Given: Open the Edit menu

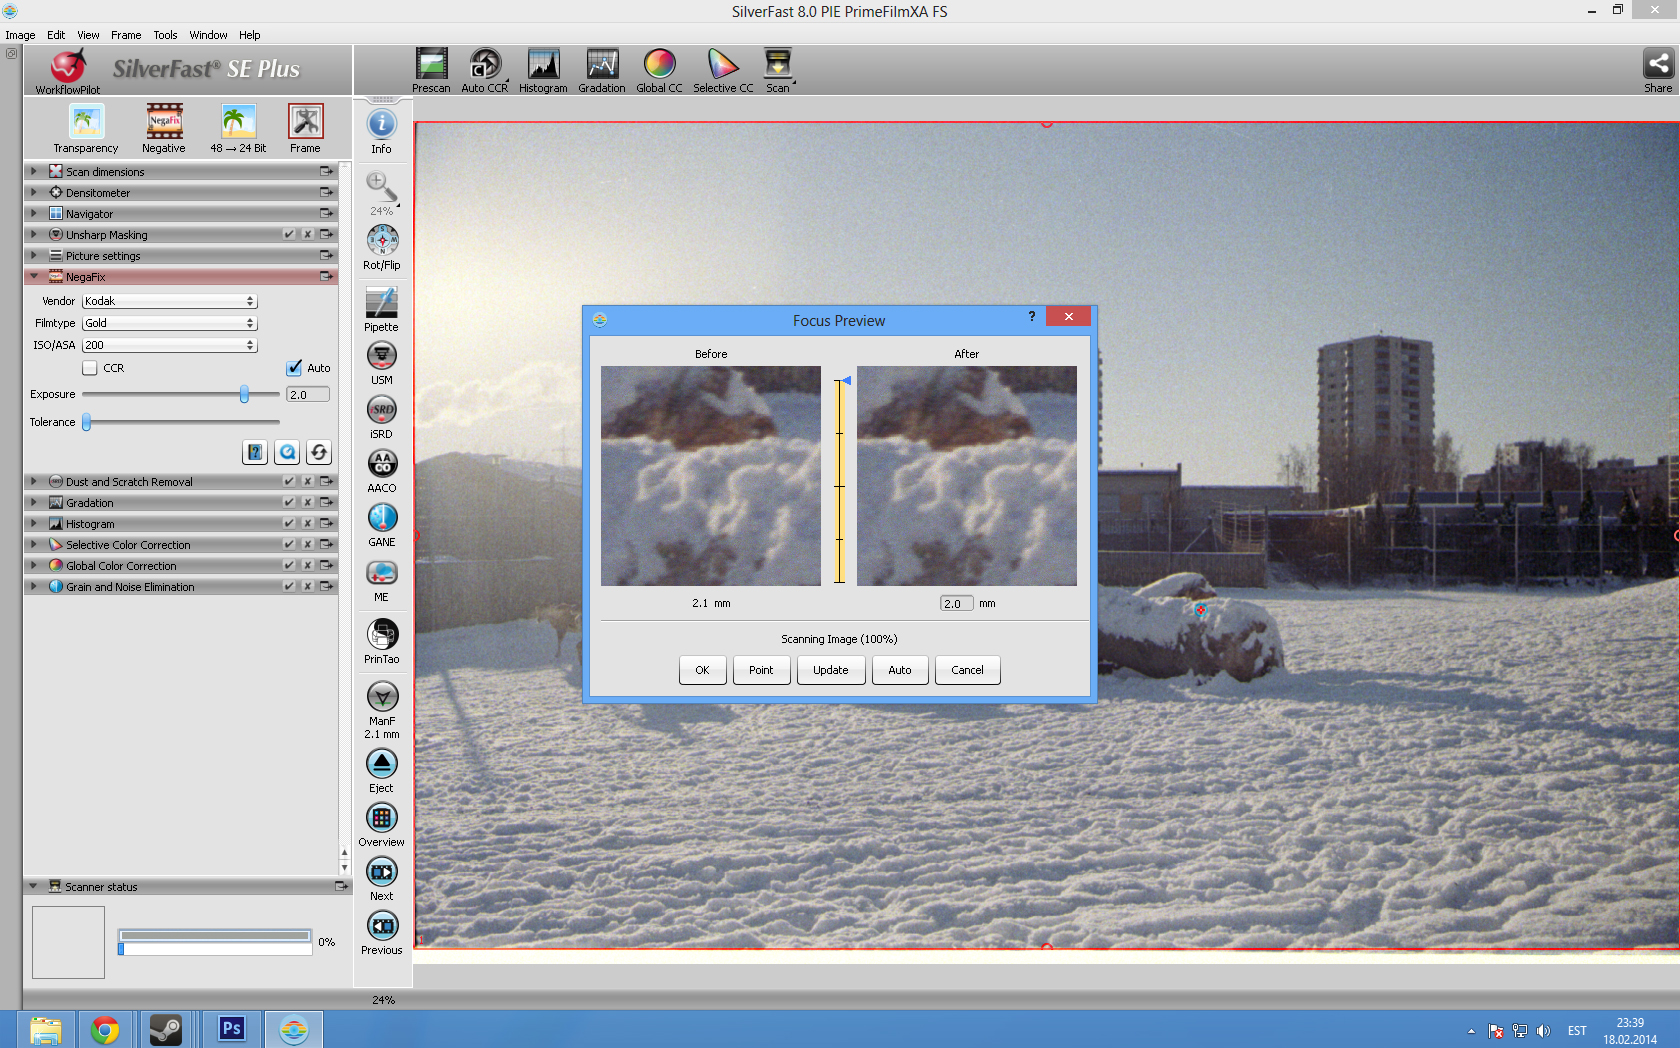Looking at the screenshot, I should [x=56, y=35].
